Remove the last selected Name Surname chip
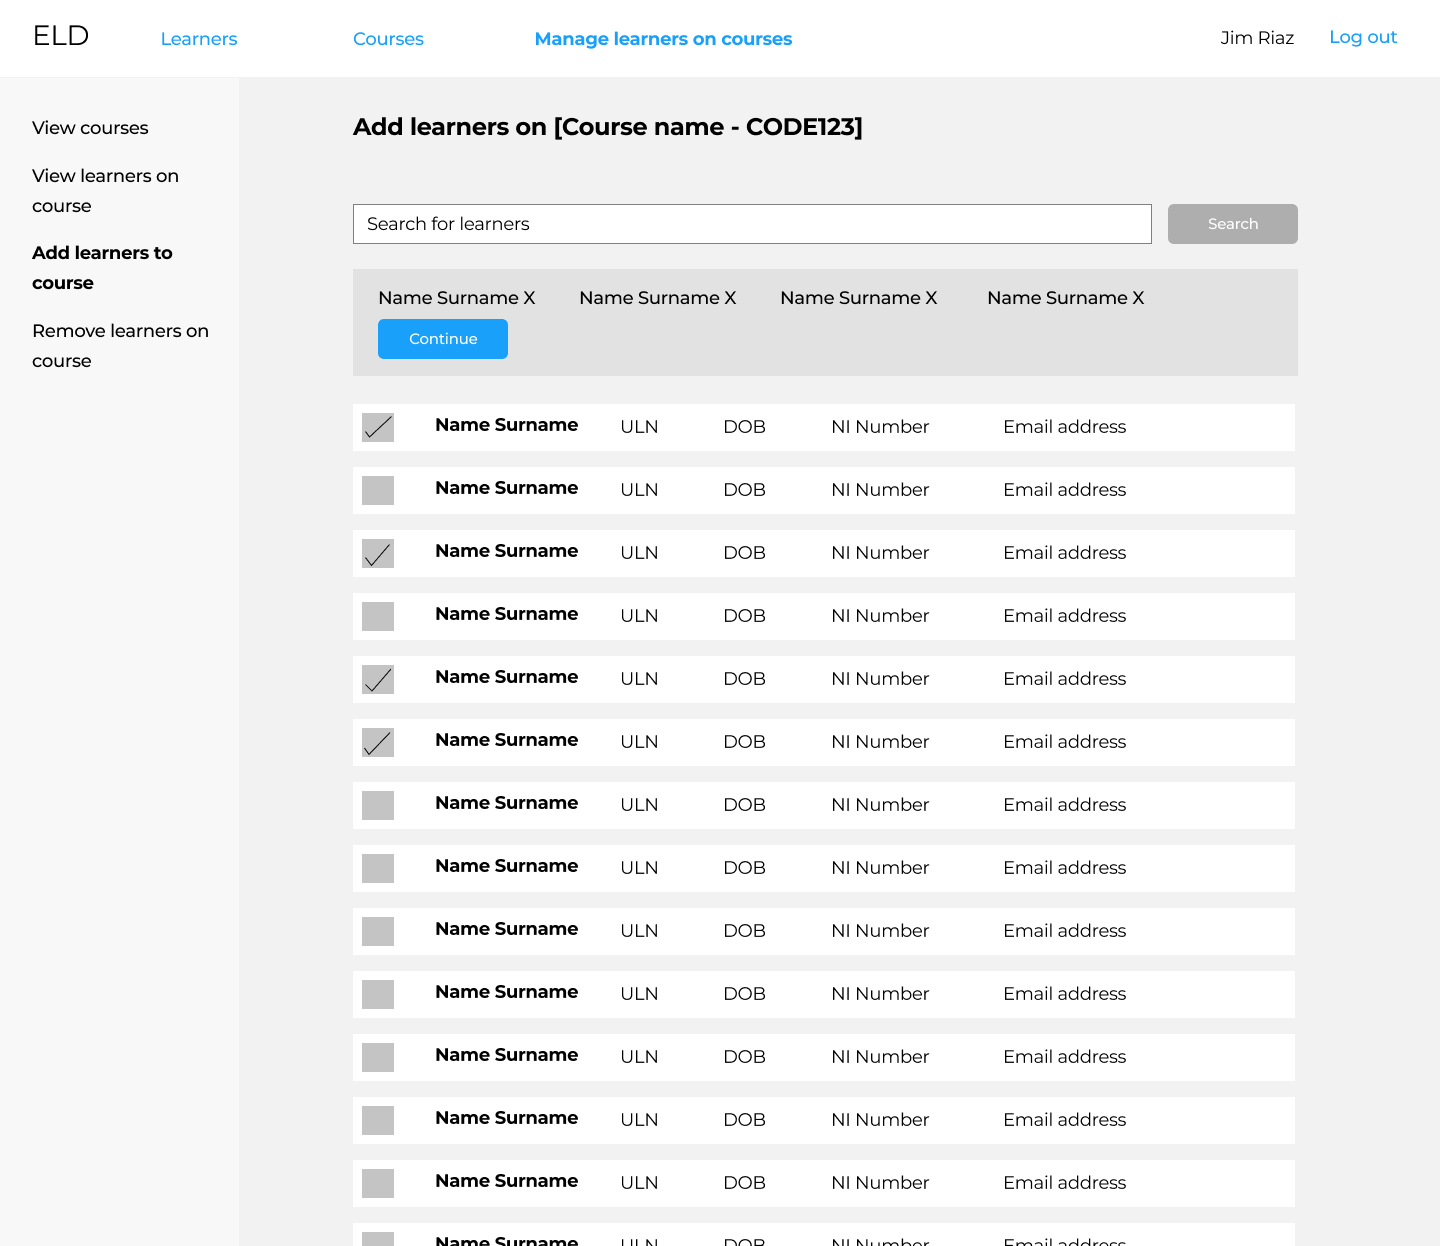 [x=1138, y=298]
